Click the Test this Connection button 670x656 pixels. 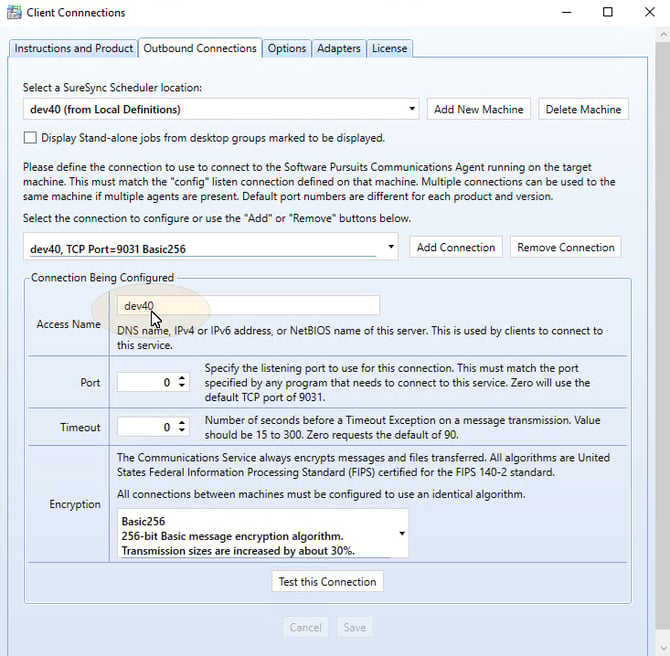point(327,581)
